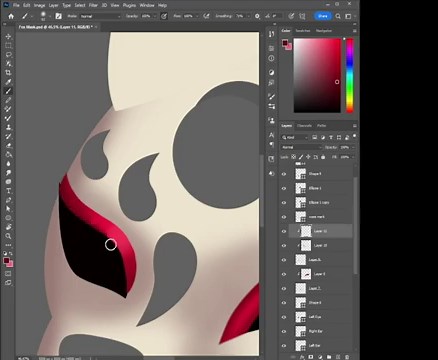Open the brush settings panel icon
Viewport: 438px width, 360px height.
58,16
